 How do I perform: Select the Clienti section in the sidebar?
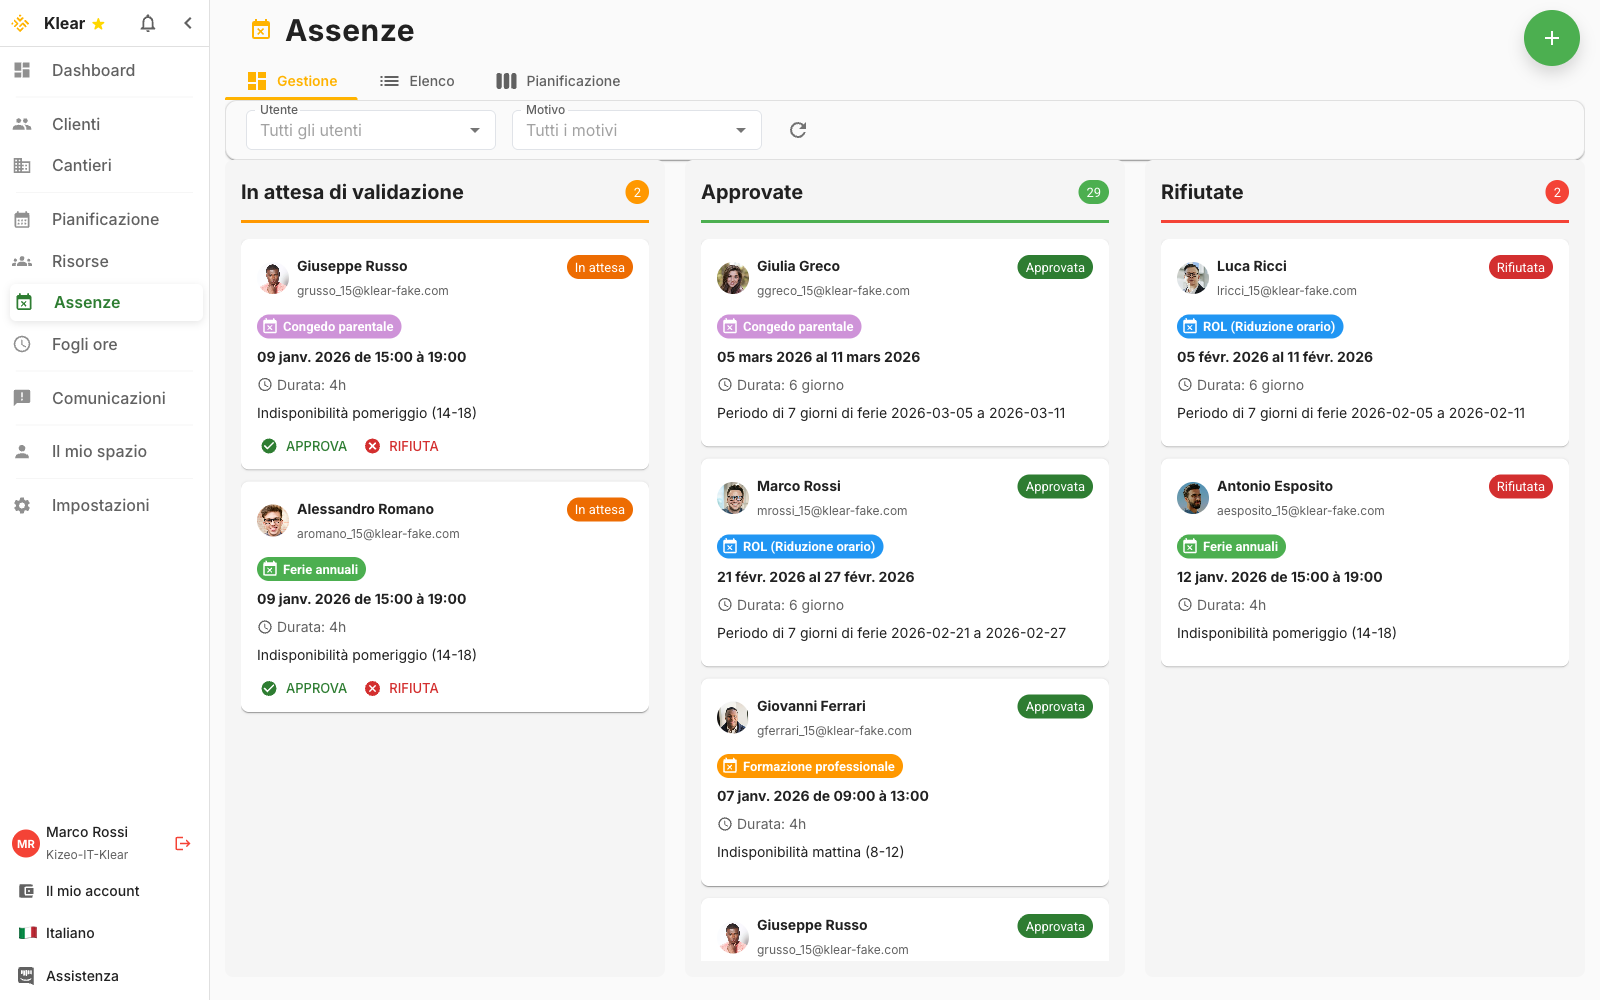[75, 124]
